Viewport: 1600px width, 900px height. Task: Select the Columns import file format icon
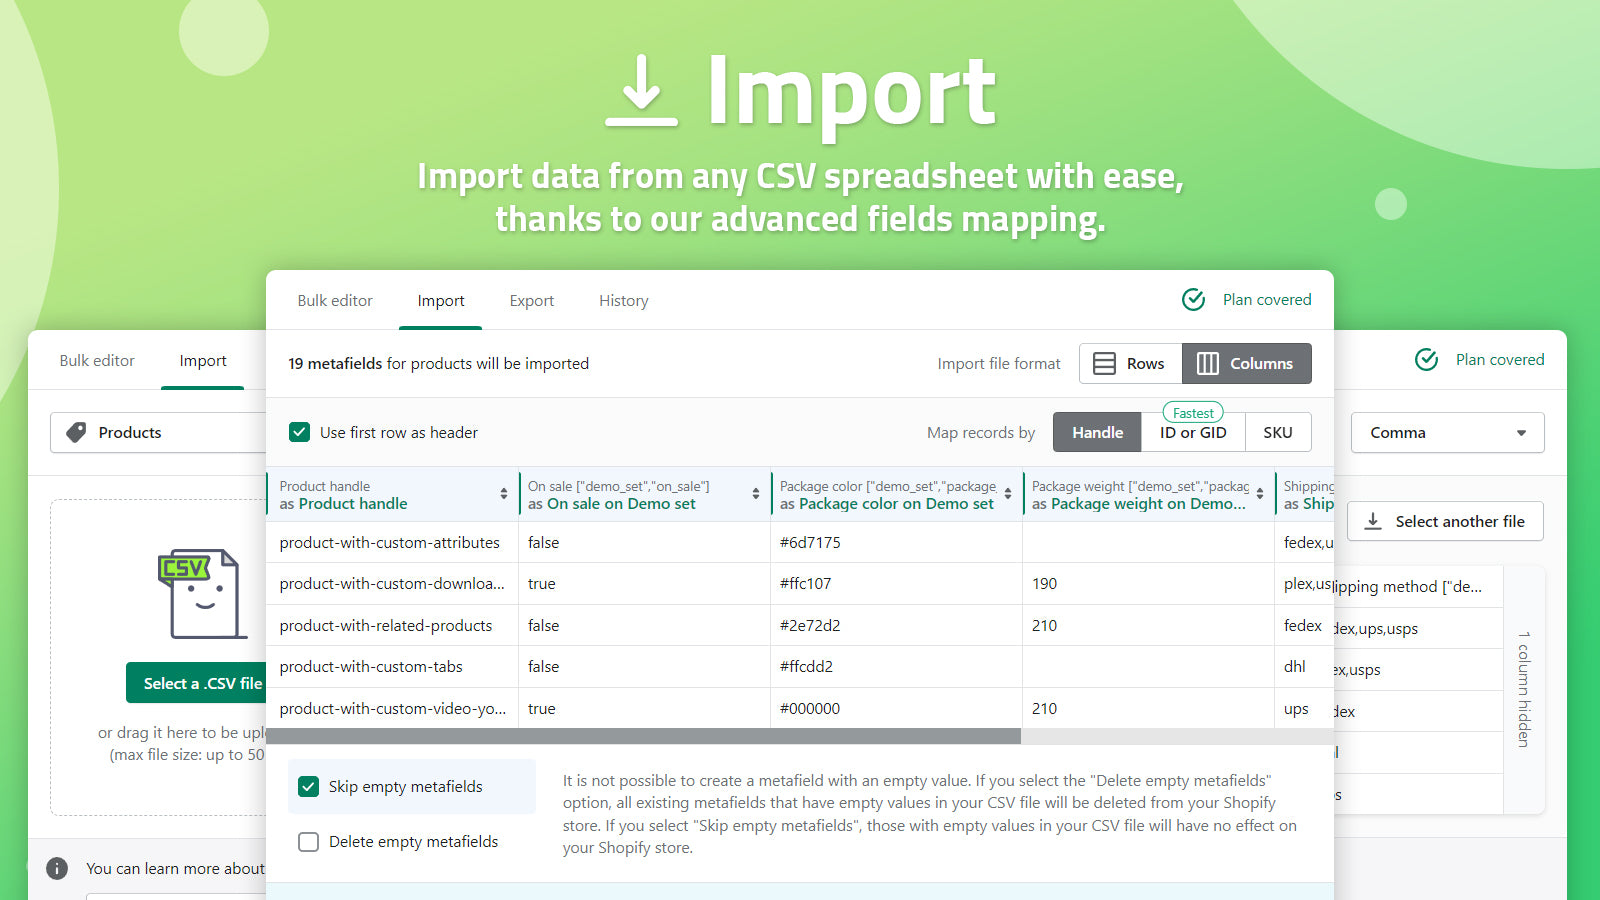1208,363
